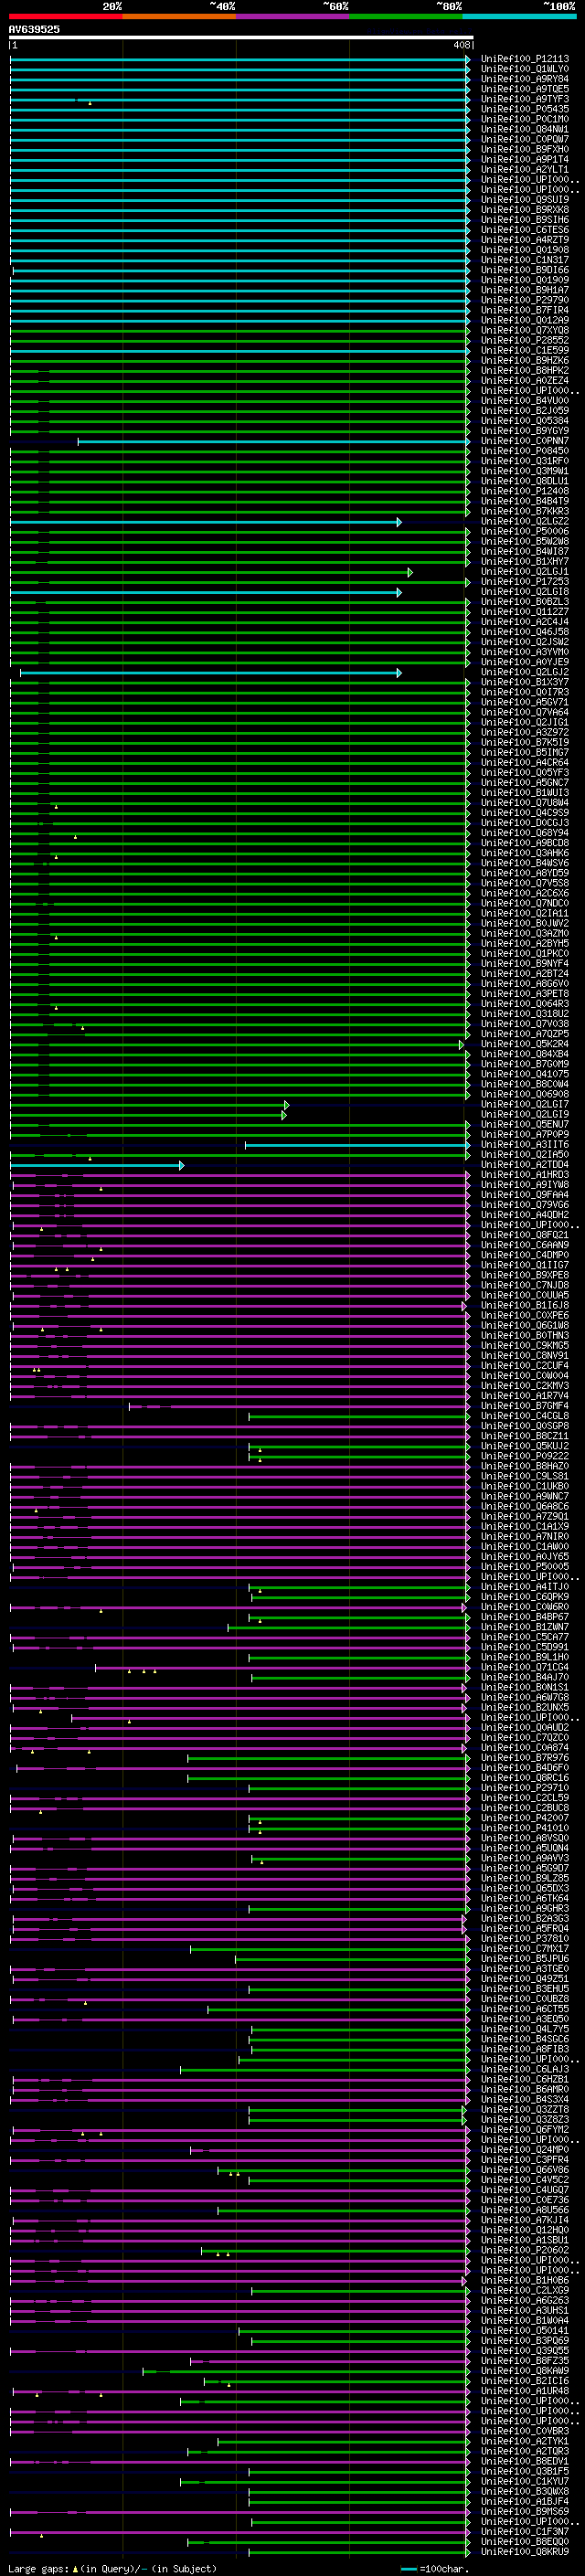Screen dimensions: 585x2576
Task: Open hit UniRef100_Q1WLY0
Action: click(525, 69)
